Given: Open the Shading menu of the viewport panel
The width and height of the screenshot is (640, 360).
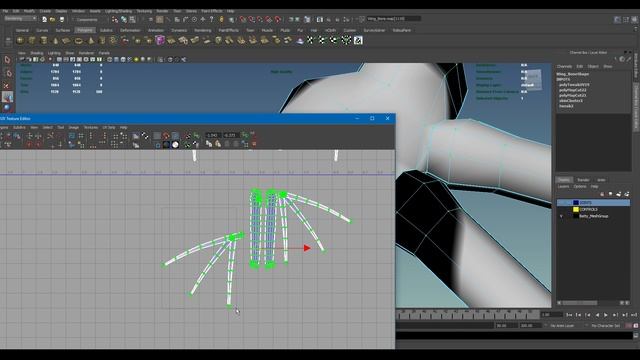Looking at the screenshot, I should click(36, 53).
